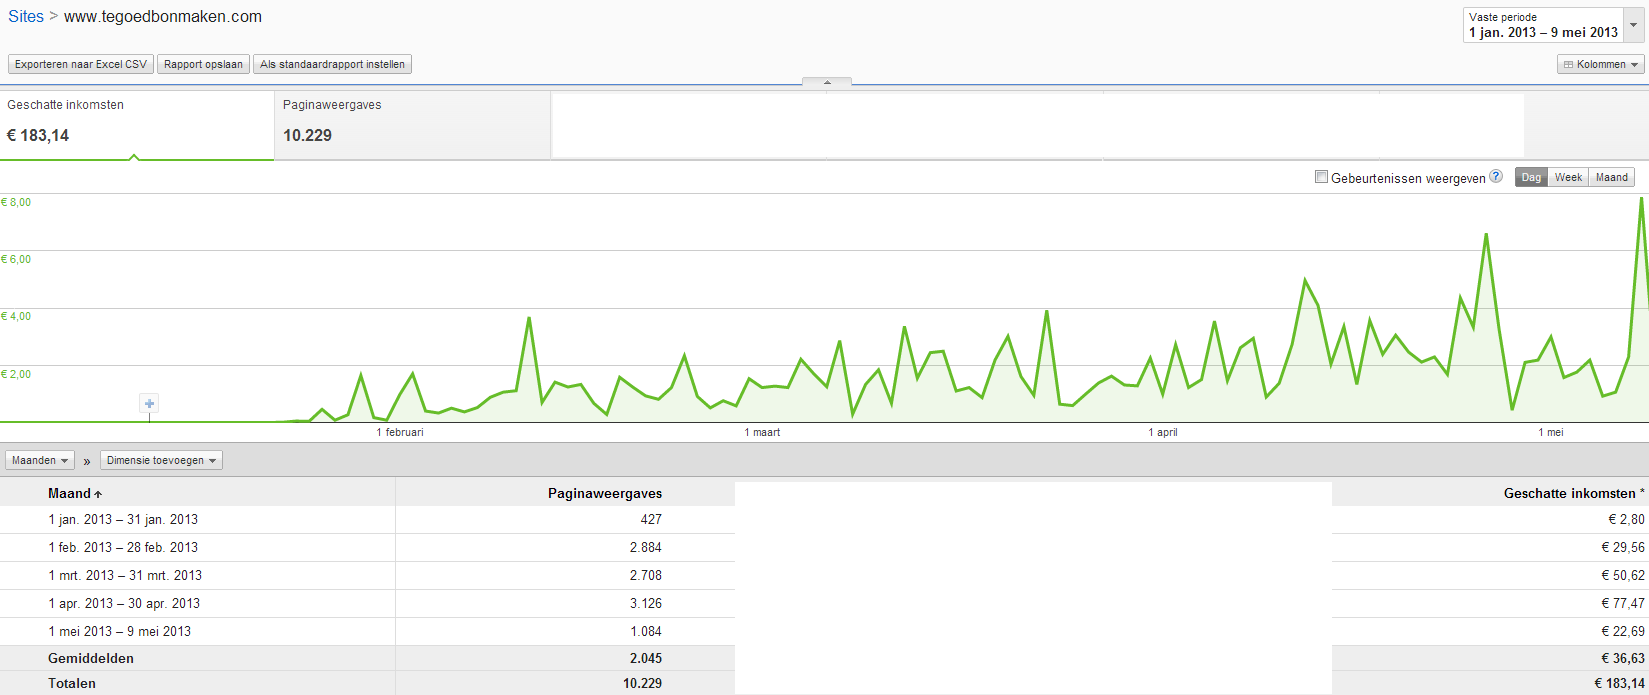Click Exporteren naar Excel CSV button
The height and width of the screenshot is (695, 1649).
click(81, 64)
